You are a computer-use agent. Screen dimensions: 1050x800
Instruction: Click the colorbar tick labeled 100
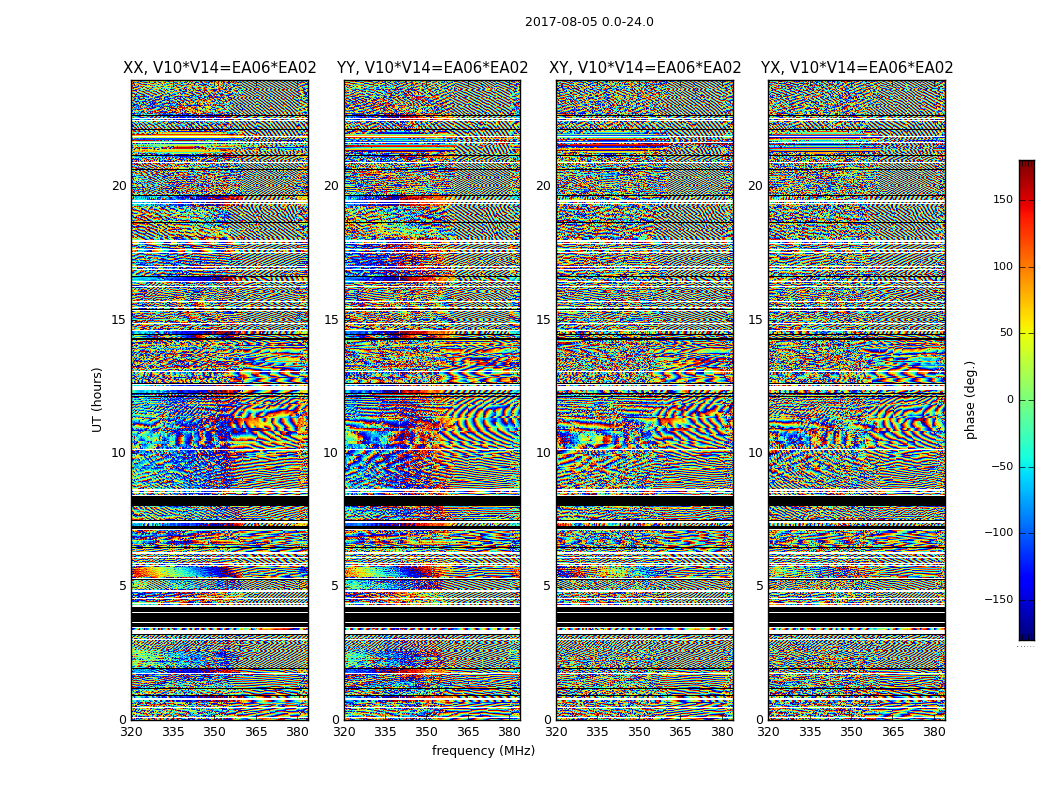point(1003,266)
